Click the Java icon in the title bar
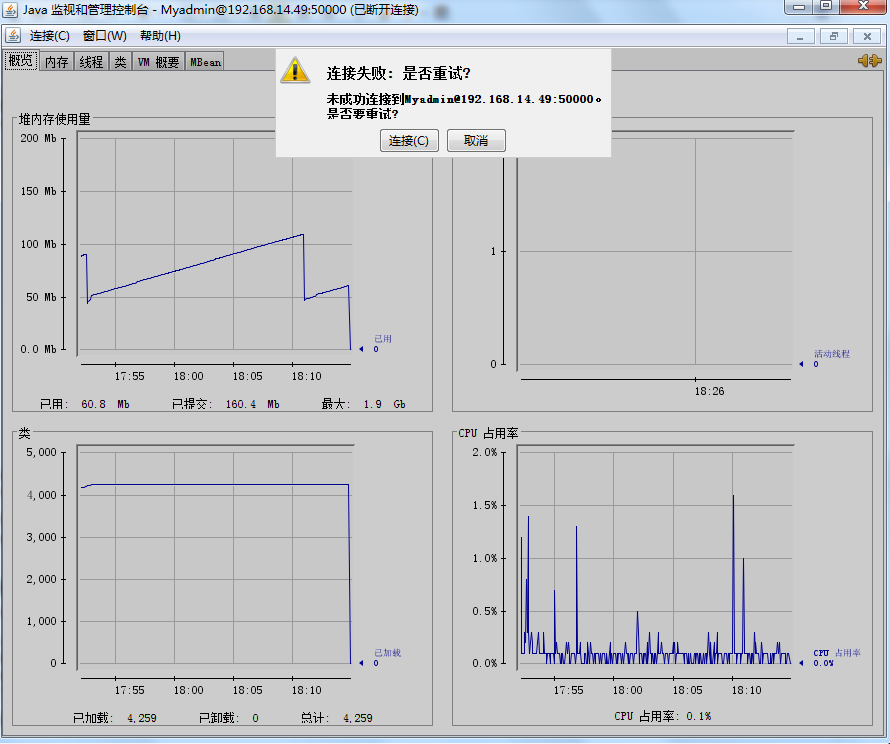The height and width of the screenshot is (744, 890). click(x=10, y=10)
